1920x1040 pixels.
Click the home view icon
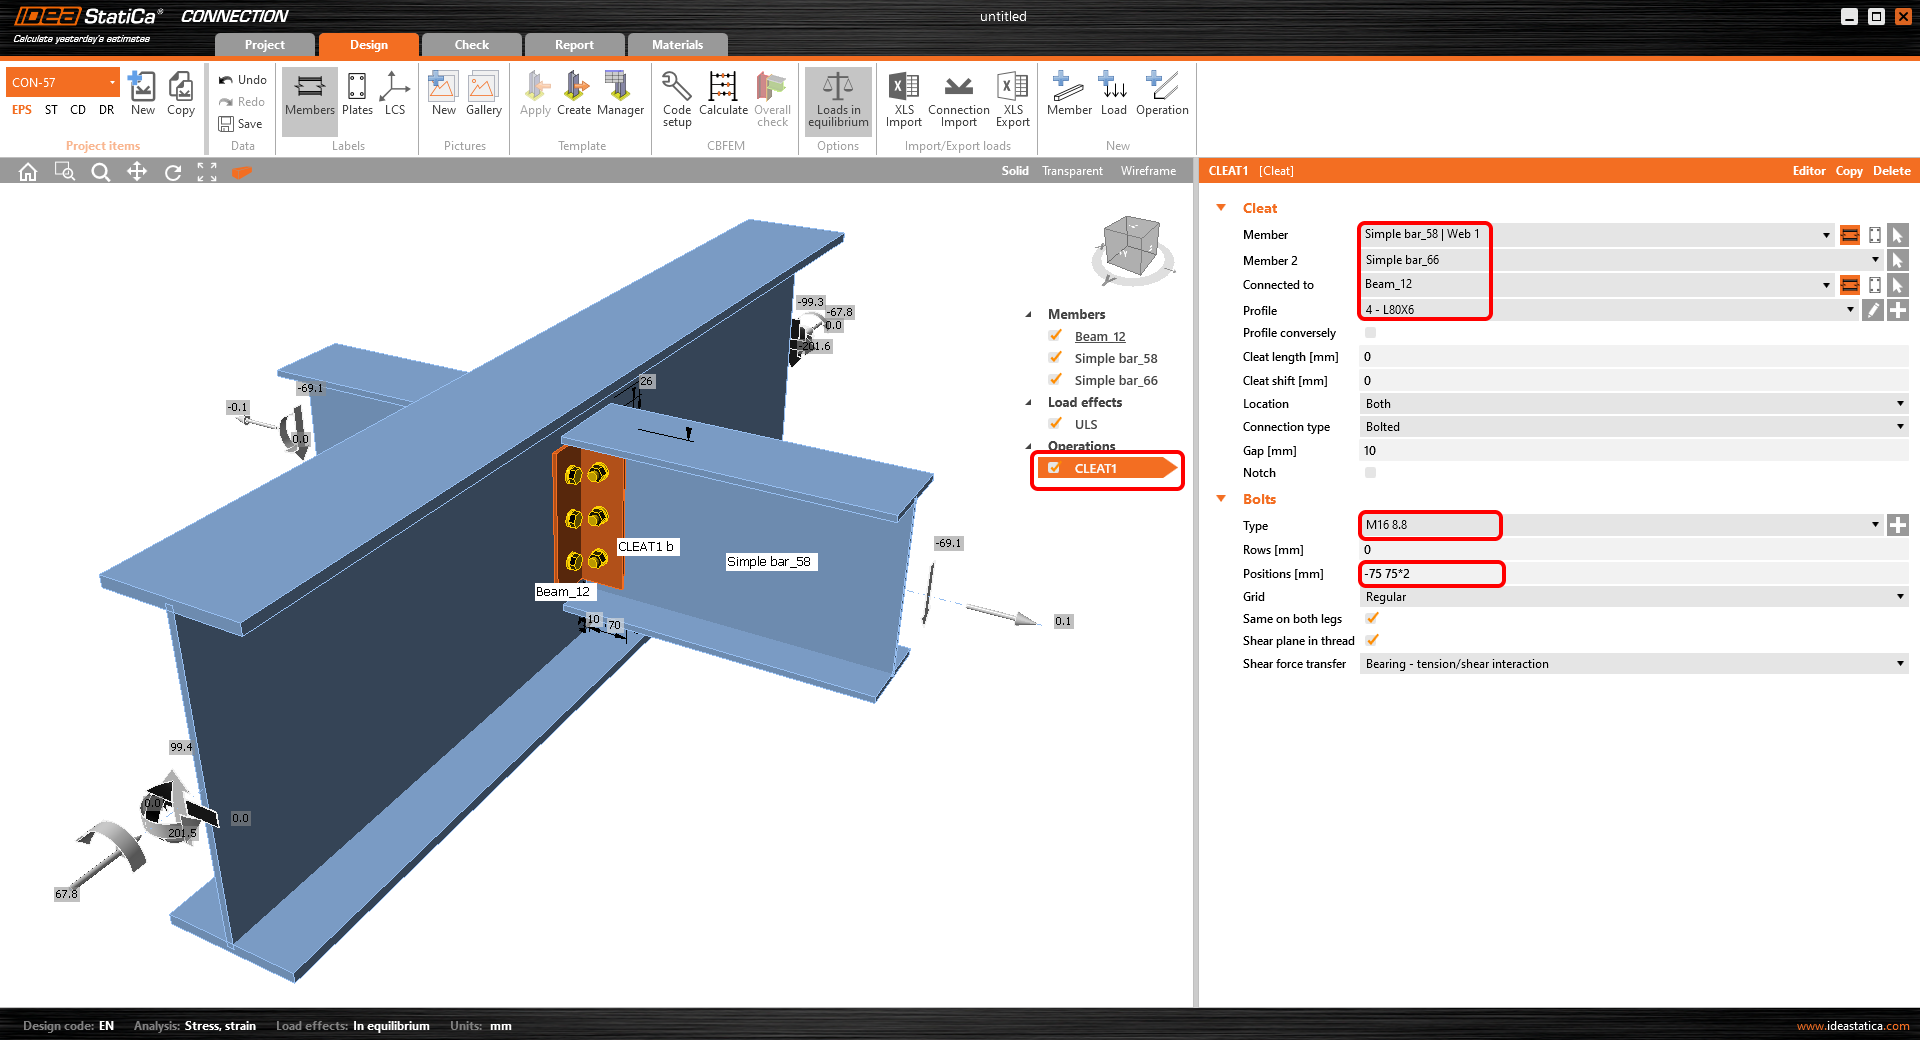[x=28, y=172]
